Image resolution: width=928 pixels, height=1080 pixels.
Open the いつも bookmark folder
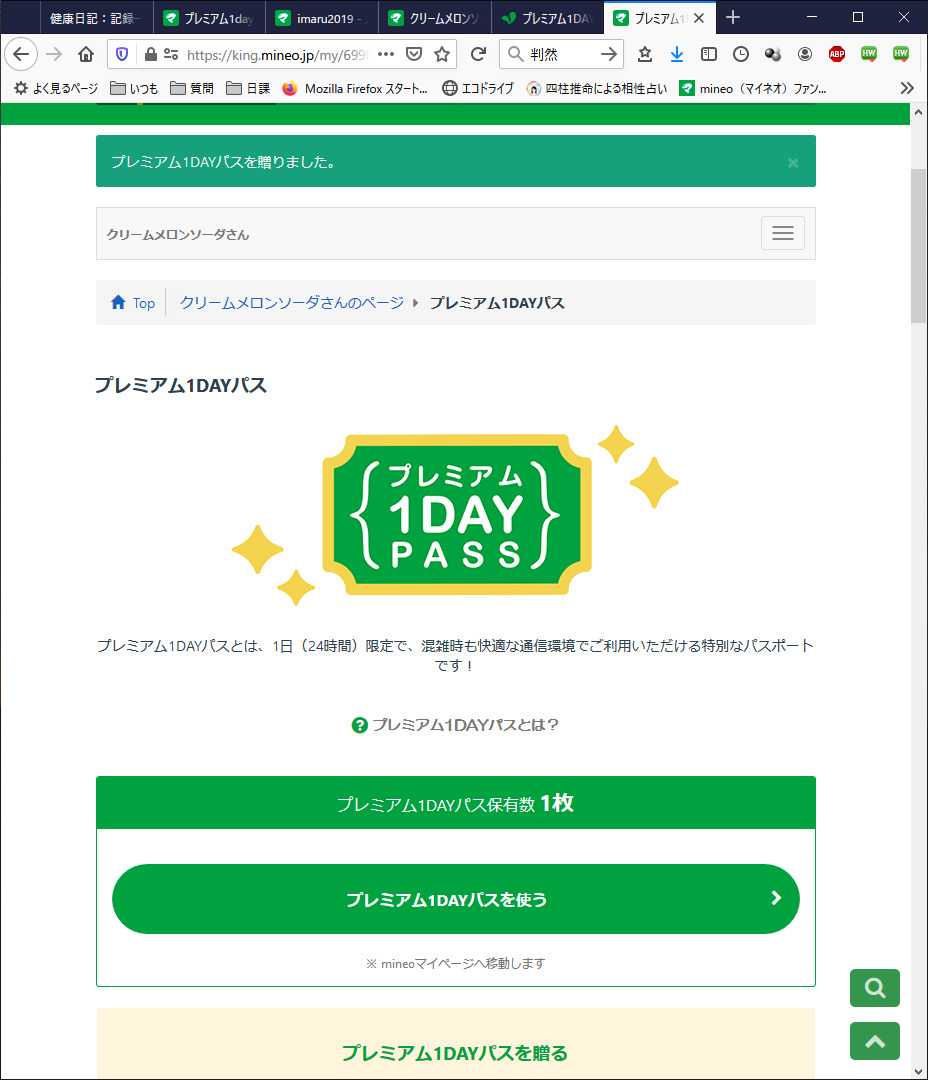click(x=134, y=88)
